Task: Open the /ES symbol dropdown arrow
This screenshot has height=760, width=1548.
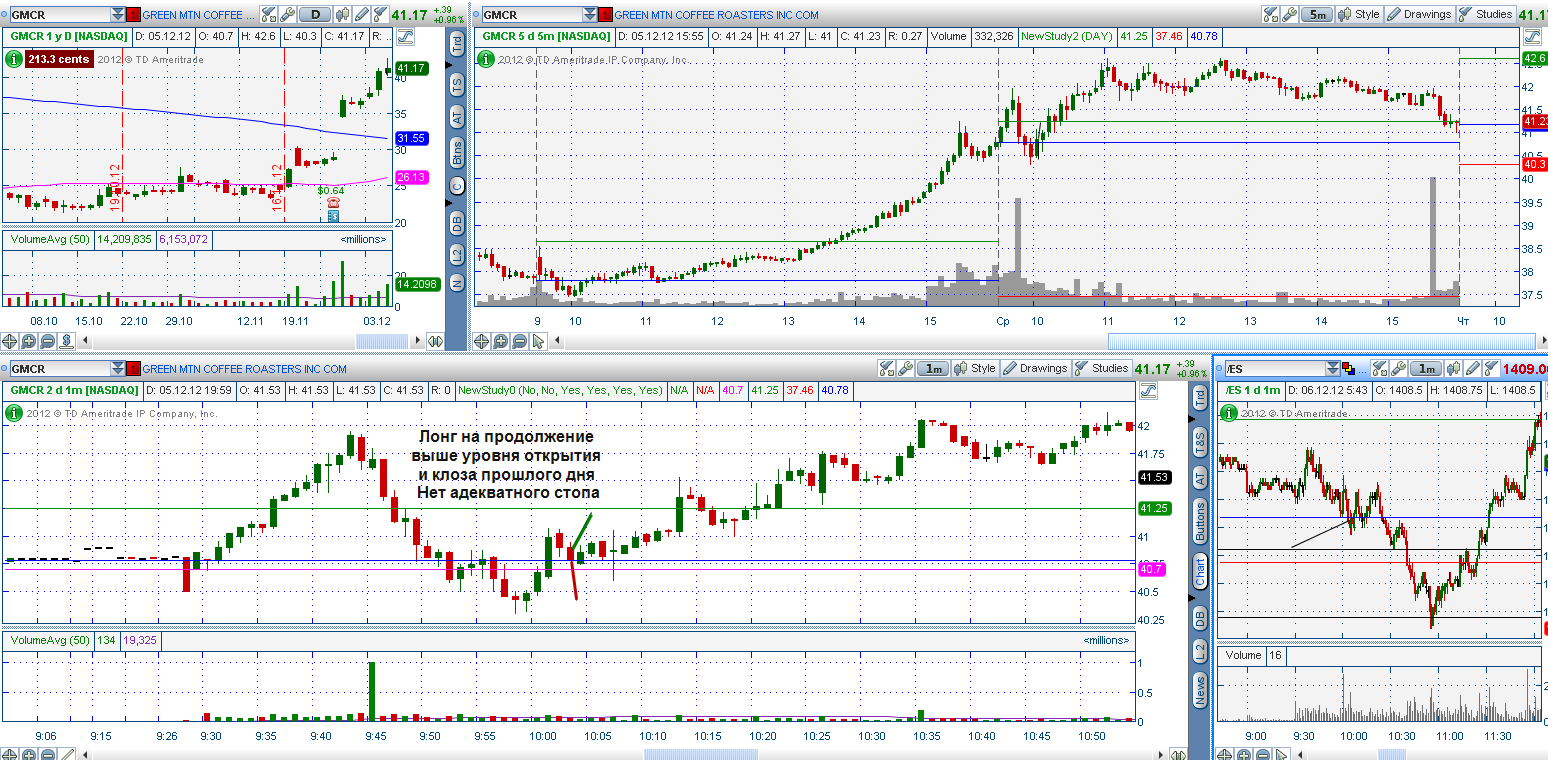Action: [x=1332, y=368]
